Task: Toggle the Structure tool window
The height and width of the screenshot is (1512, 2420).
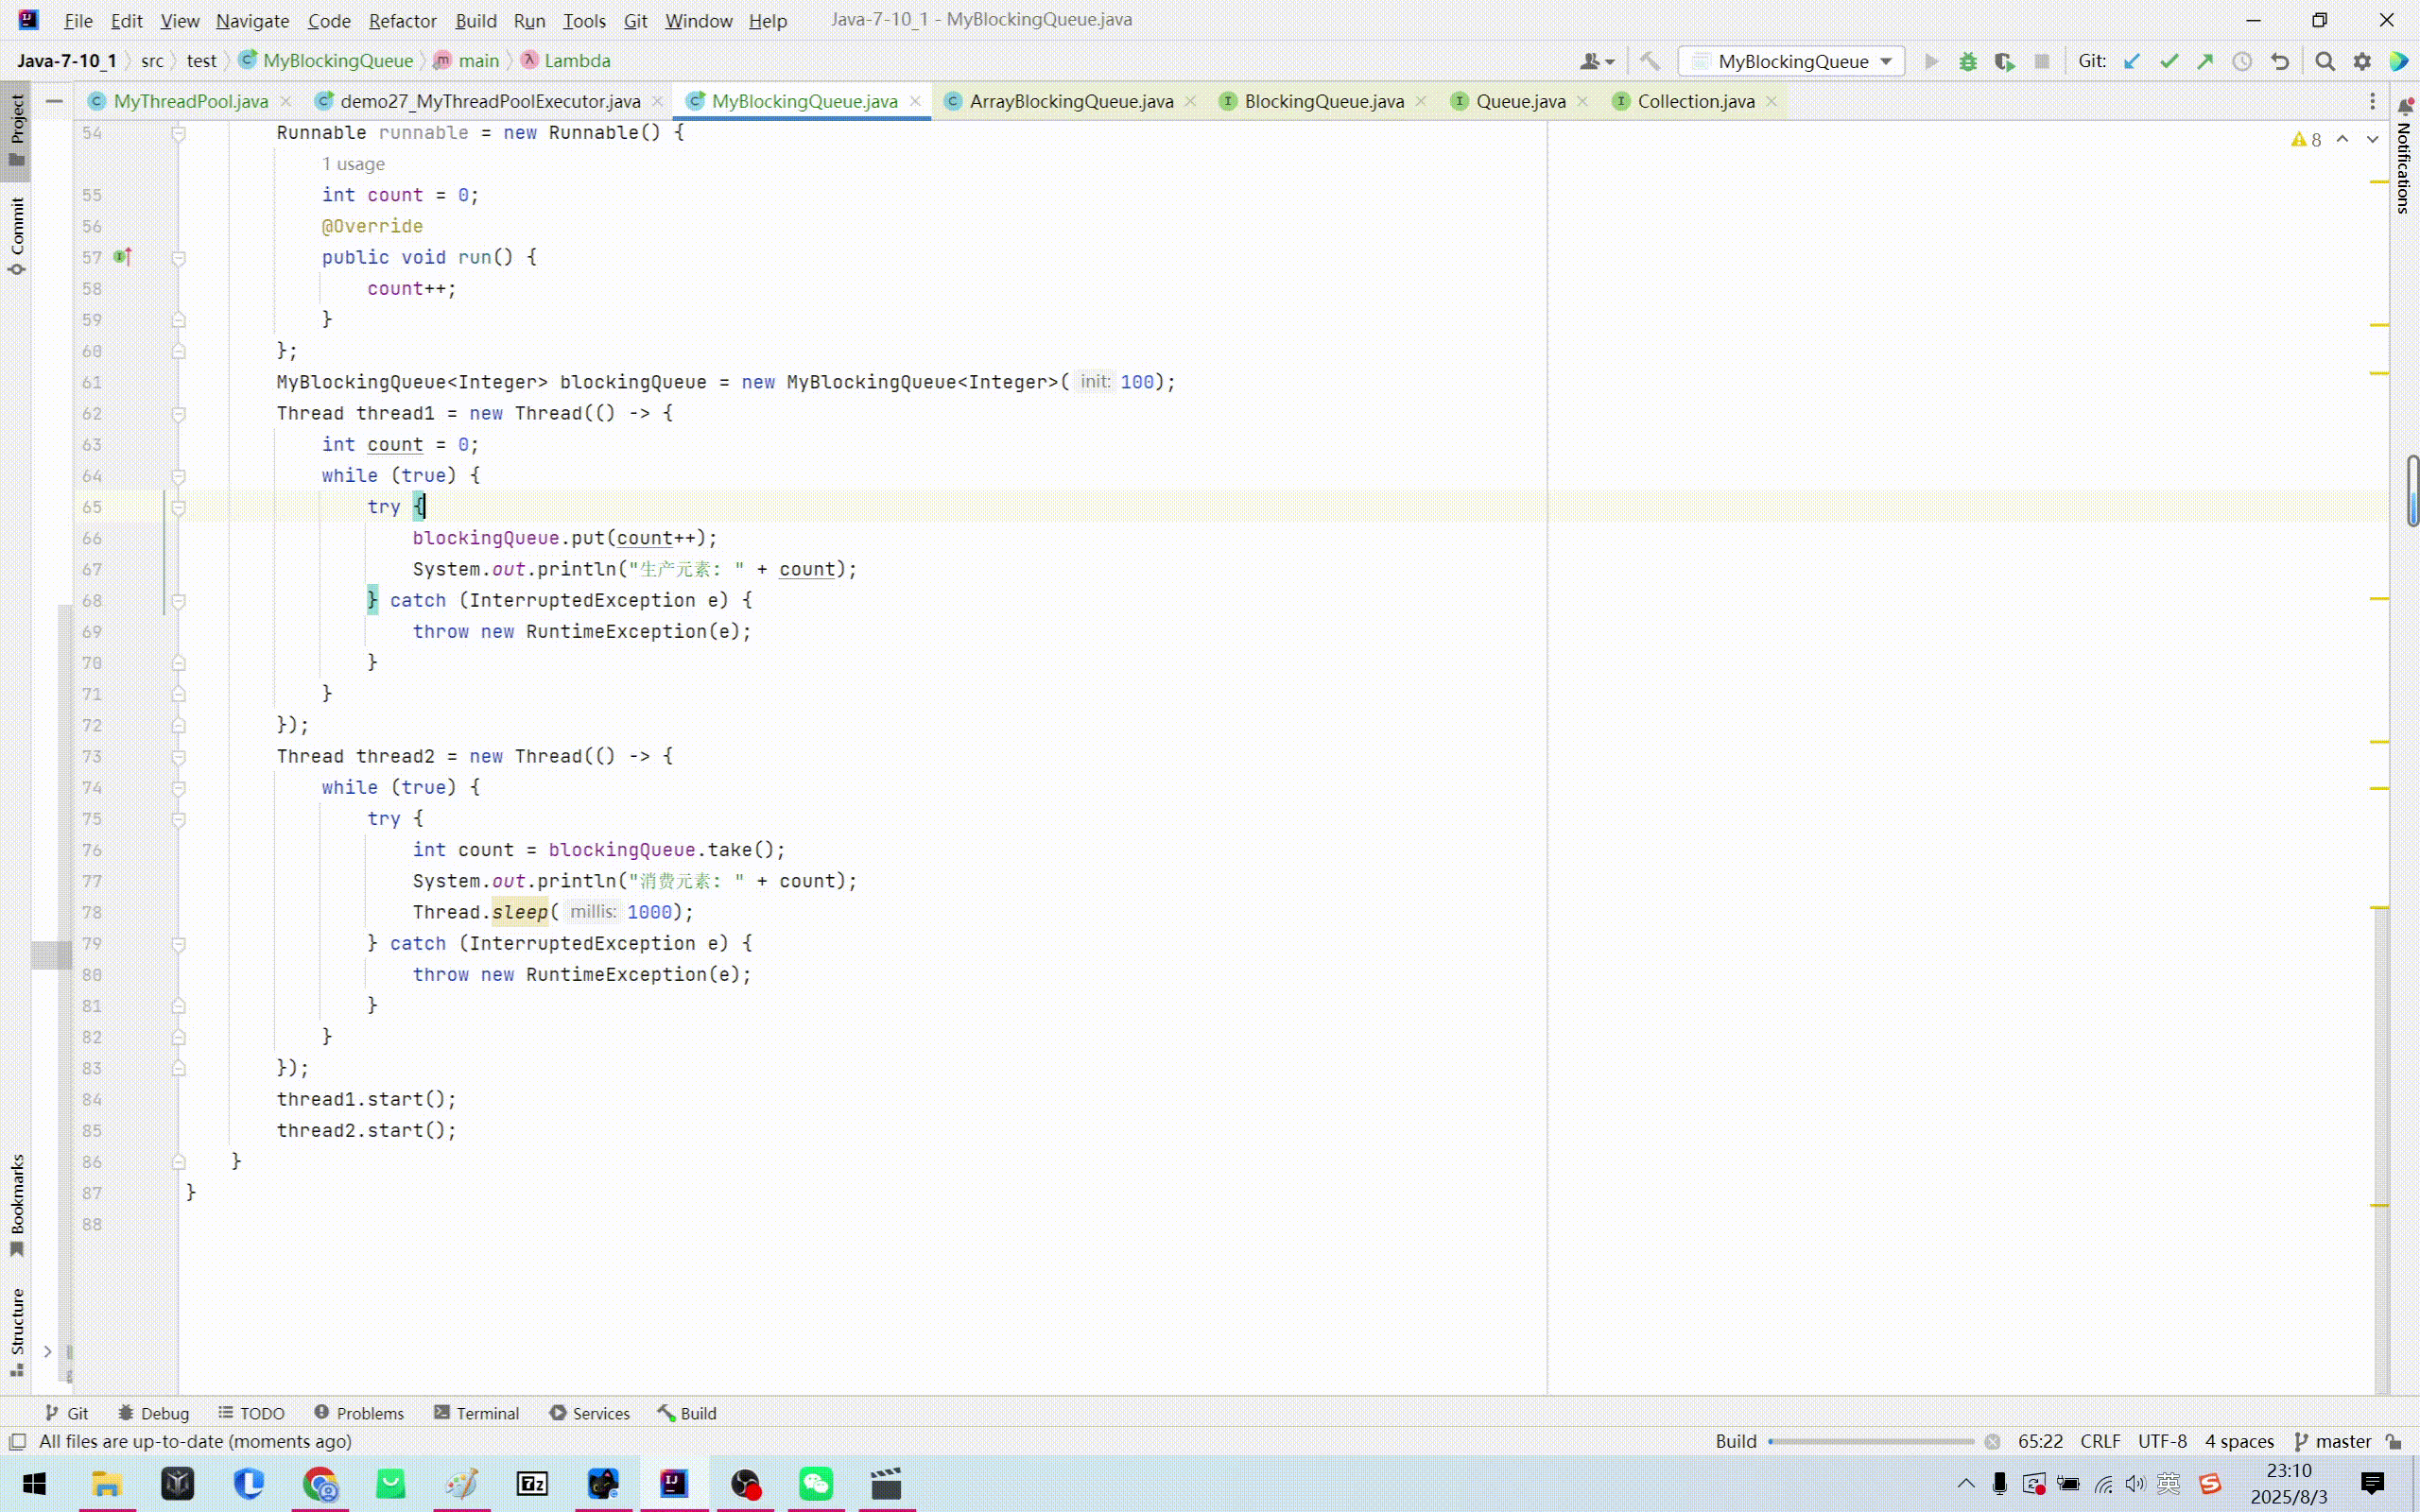Action: [17, 1330]
